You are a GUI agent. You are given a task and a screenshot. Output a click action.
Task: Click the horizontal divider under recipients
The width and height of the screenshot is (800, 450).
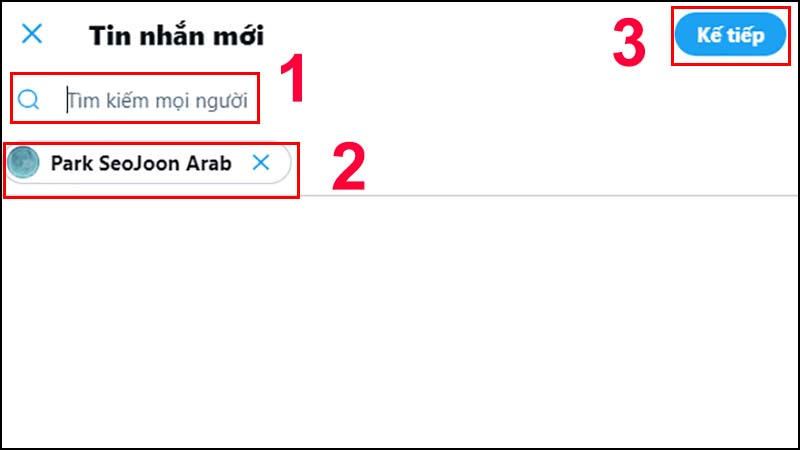click(x=548, y=195)
